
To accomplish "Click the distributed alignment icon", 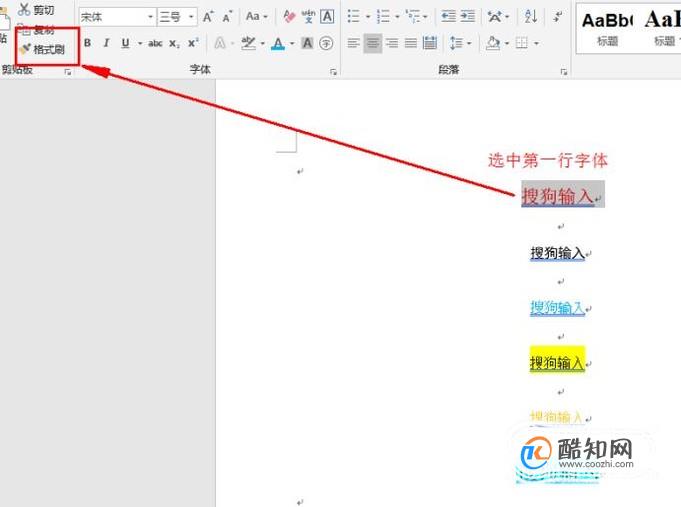I will [430, 43].
